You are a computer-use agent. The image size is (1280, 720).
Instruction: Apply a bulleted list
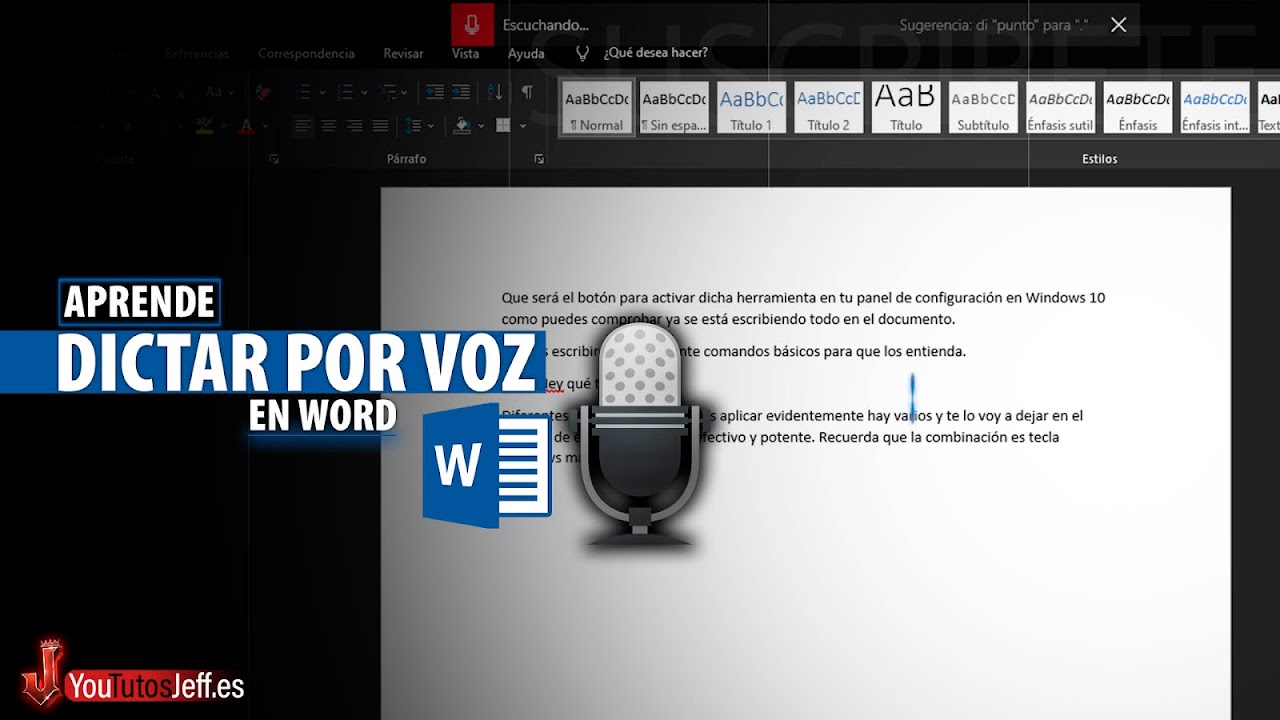click(303, 92)
